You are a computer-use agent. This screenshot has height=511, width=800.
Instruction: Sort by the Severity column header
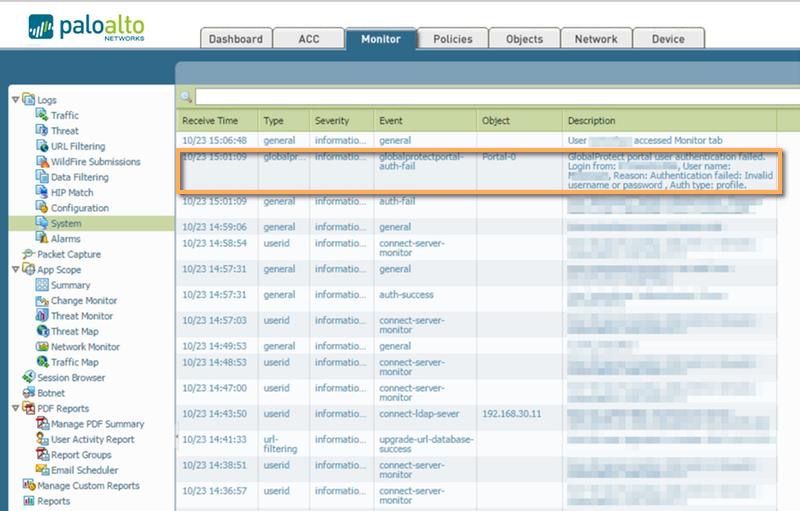tap(341, 121)
